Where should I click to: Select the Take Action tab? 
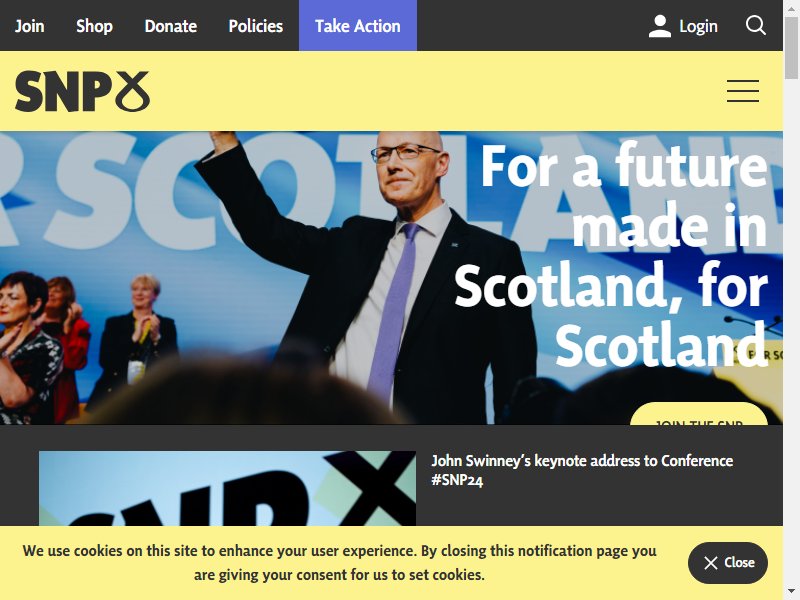coord(358,26)
